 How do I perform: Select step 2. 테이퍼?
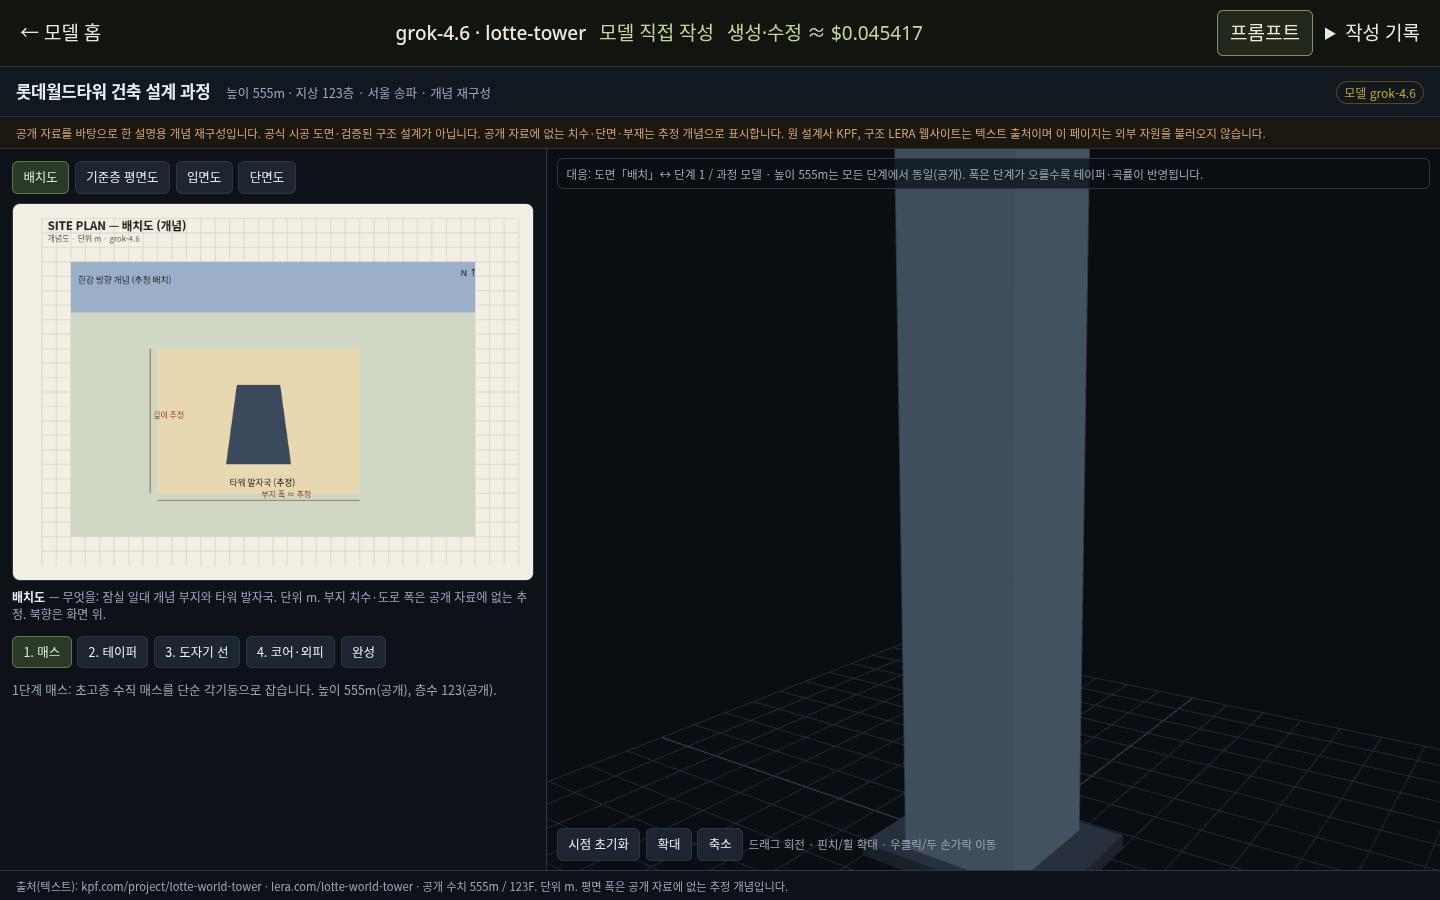[x=112, y=652]
